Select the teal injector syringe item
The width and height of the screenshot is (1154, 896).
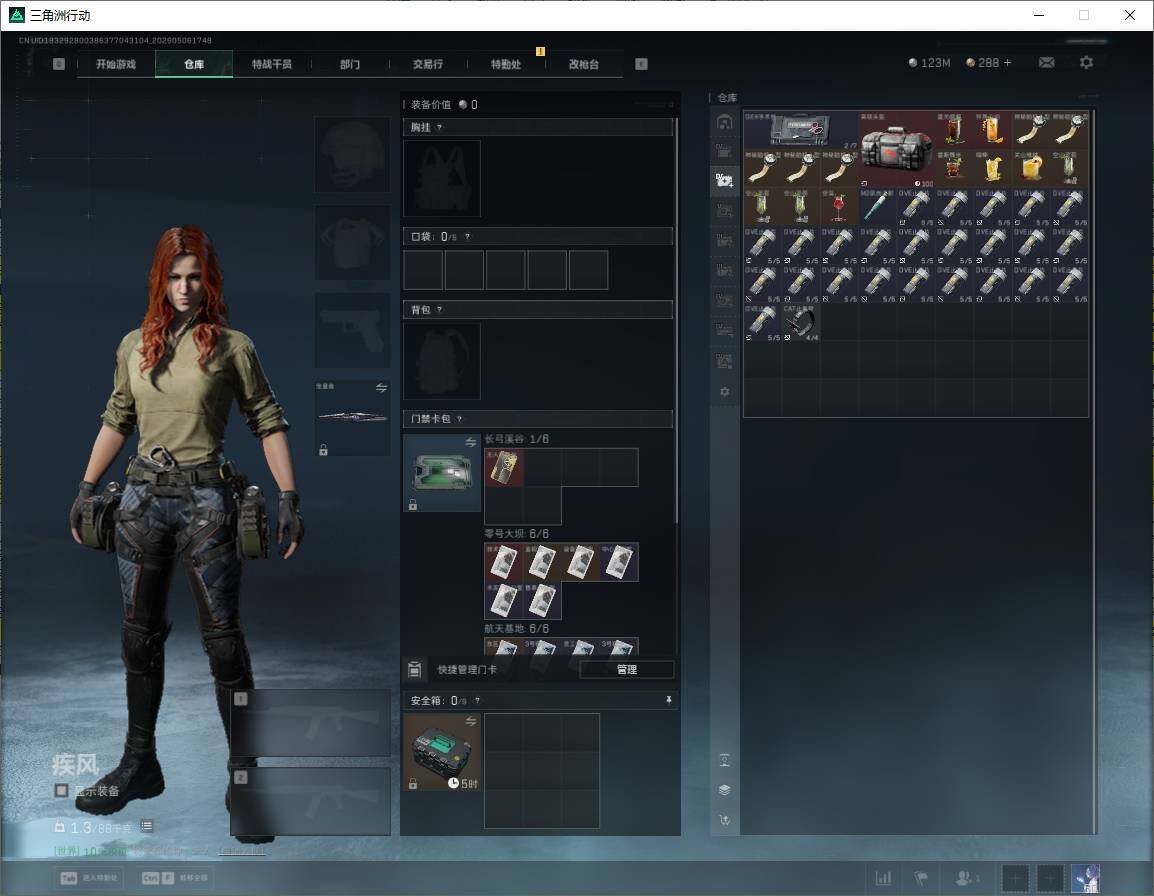[877, 207]
